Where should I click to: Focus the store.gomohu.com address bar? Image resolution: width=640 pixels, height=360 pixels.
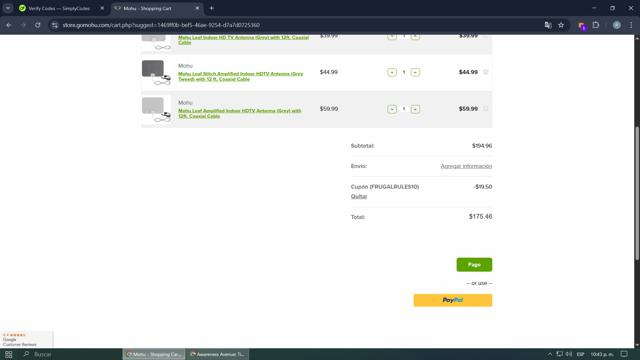[x=300, y=25]
